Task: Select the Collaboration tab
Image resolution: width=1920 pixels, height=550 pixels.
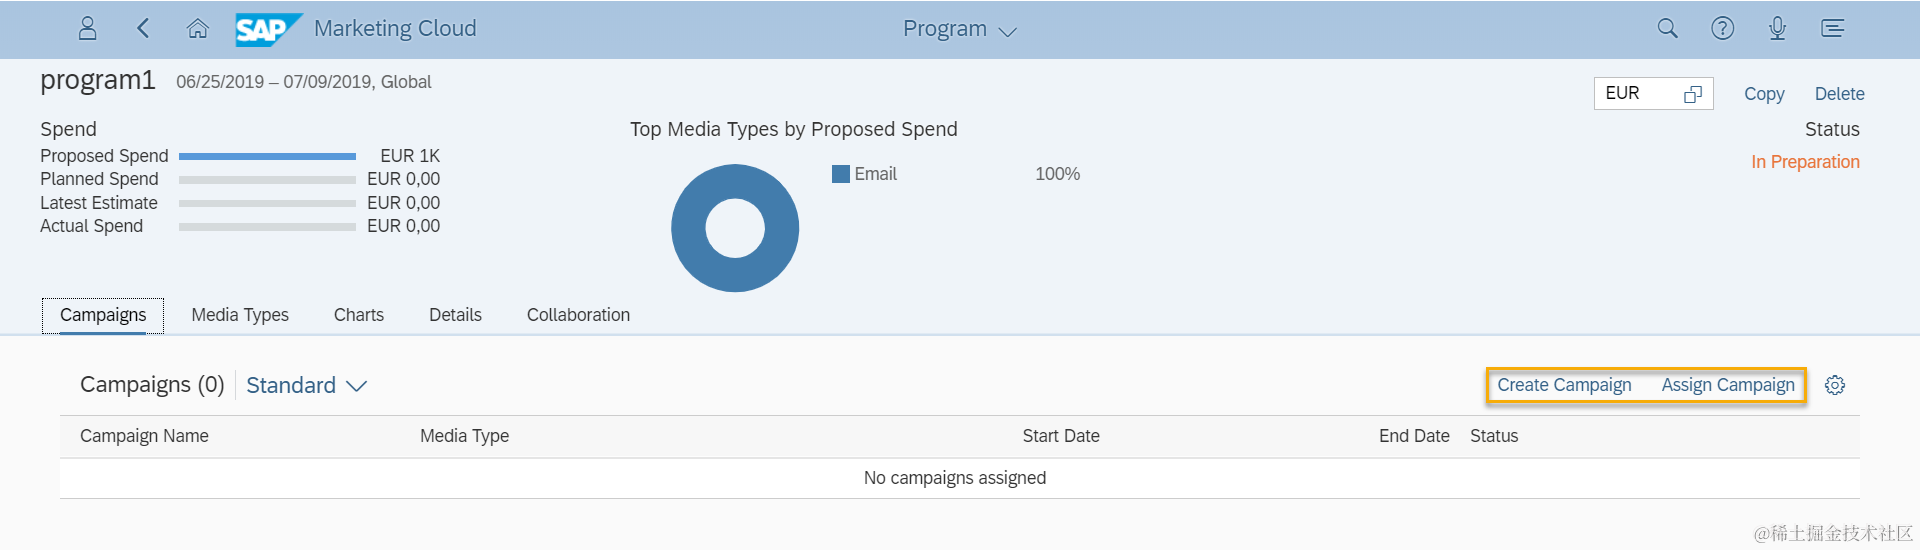Action: (578, 315)
